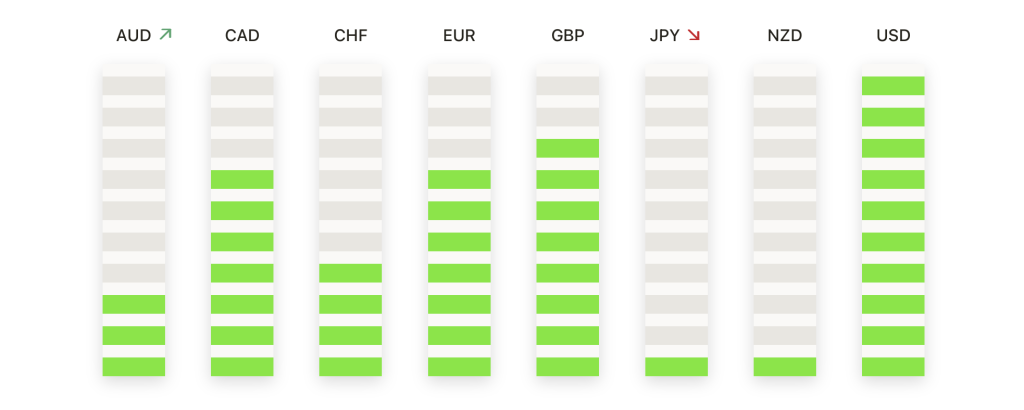
Task: Click the highest green segment in CAD meter
Action: tap(242, 180)
